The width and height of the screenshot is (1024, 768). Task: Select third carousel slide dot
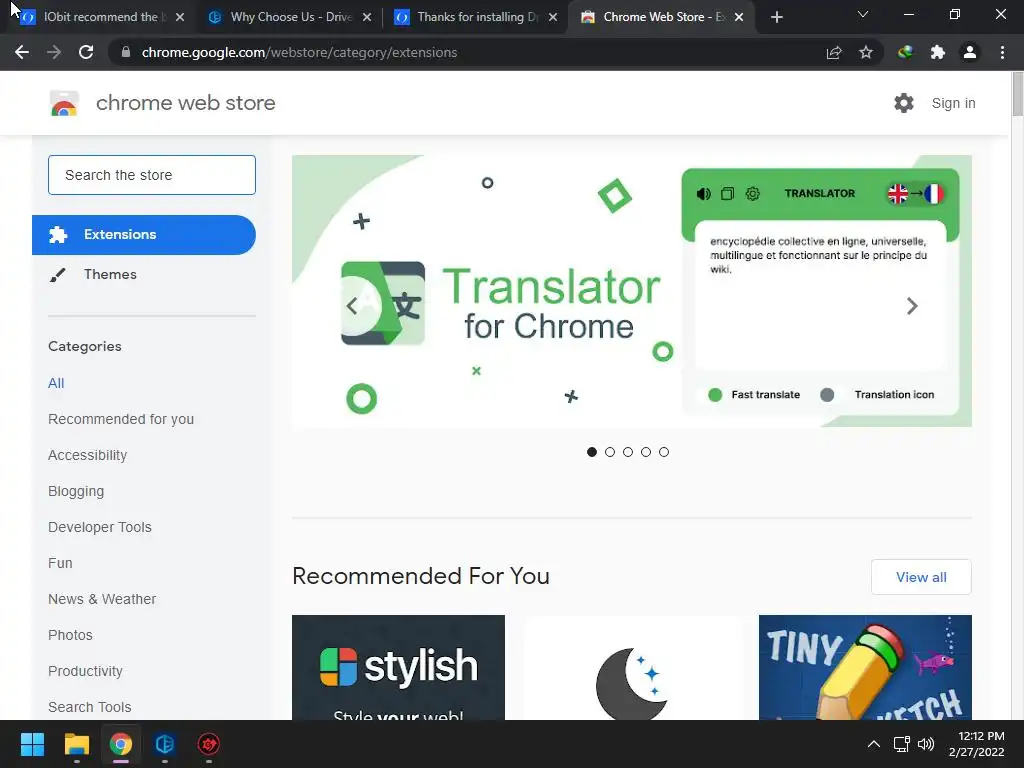coord(628,452)
